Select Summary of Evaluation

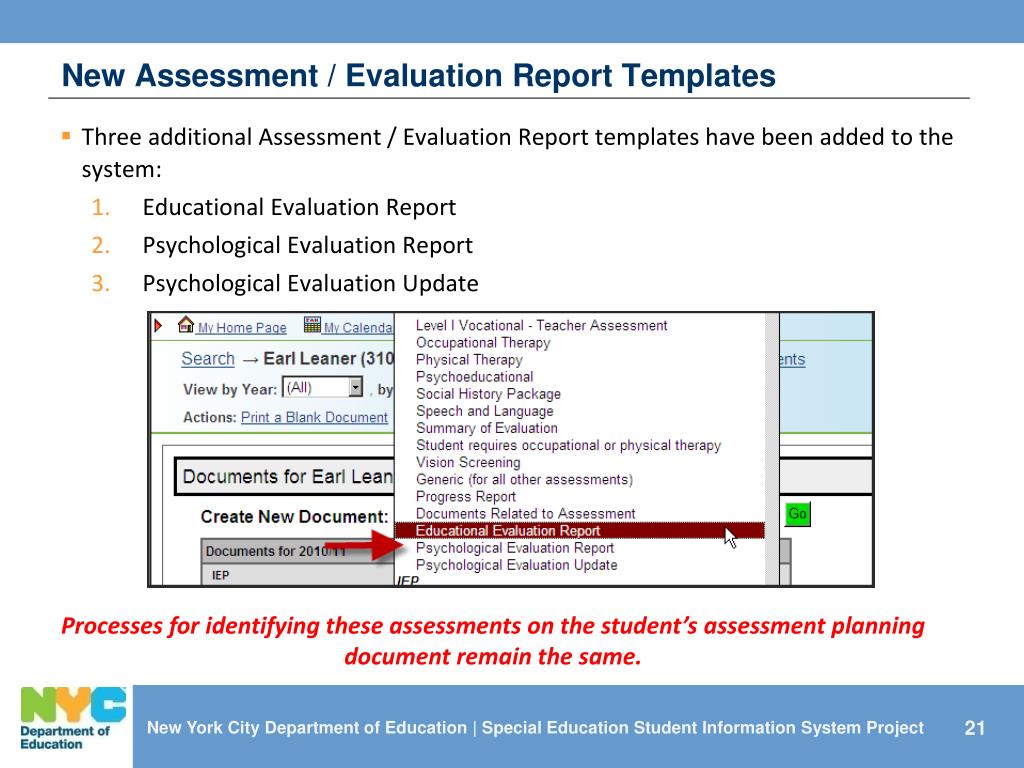(487, 428)
